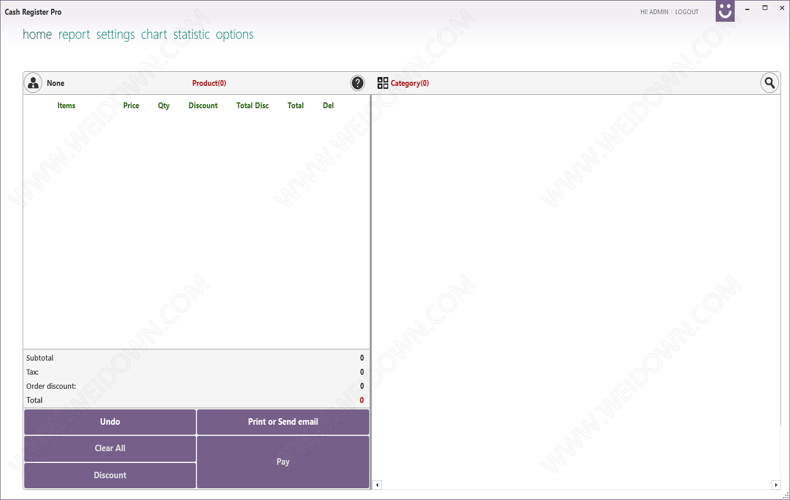790x500 pixels.
Task: Click the category grid icon
Action: click(x=382, y=83)
